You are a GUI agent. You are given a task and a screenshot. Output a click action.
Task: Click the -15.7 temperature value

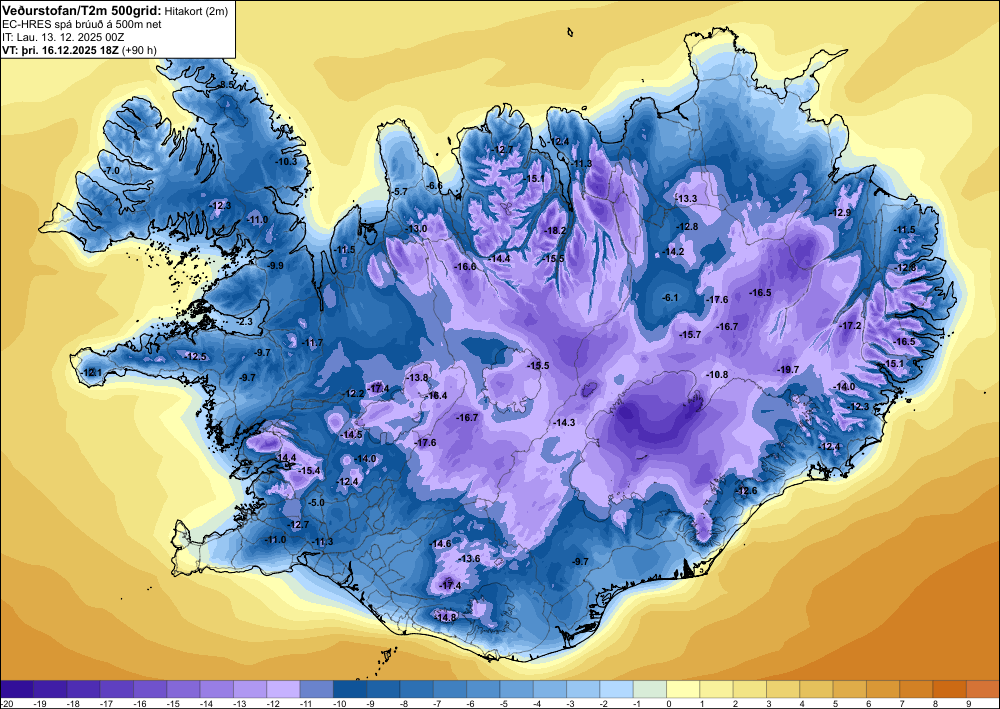690,334
